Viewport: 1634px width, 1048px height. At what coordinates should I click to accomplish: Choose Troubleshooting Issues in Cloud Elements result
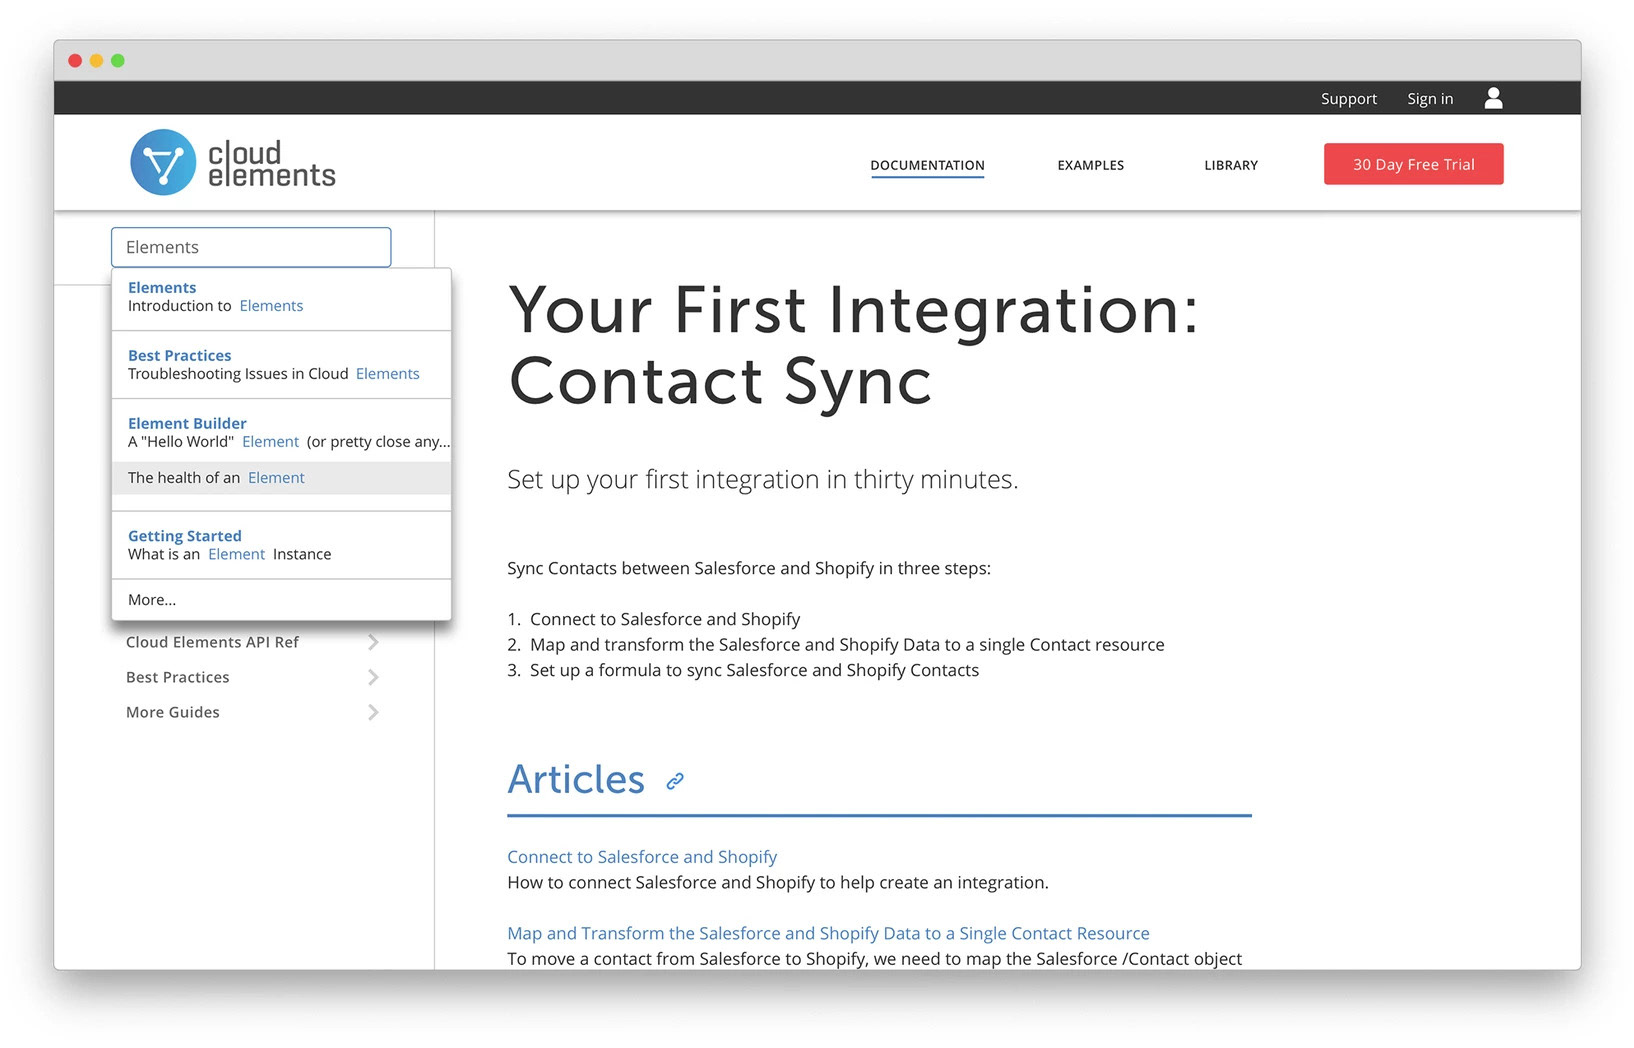point(273,374)
